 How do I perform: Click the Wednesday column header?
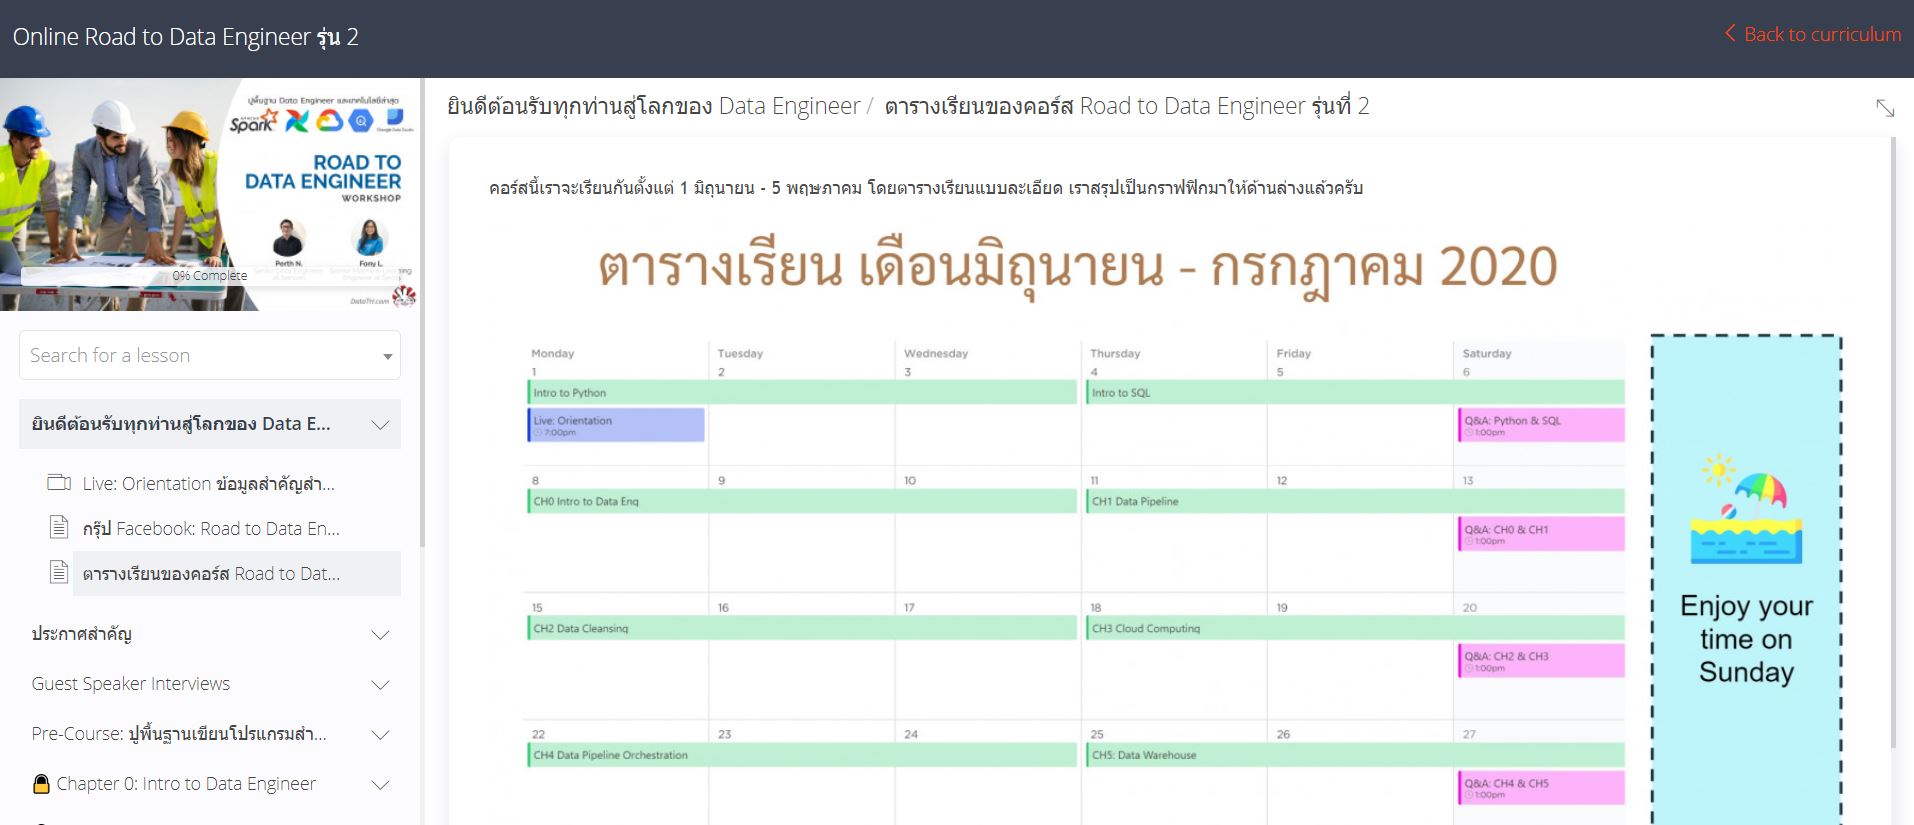[x=935, y=353]
